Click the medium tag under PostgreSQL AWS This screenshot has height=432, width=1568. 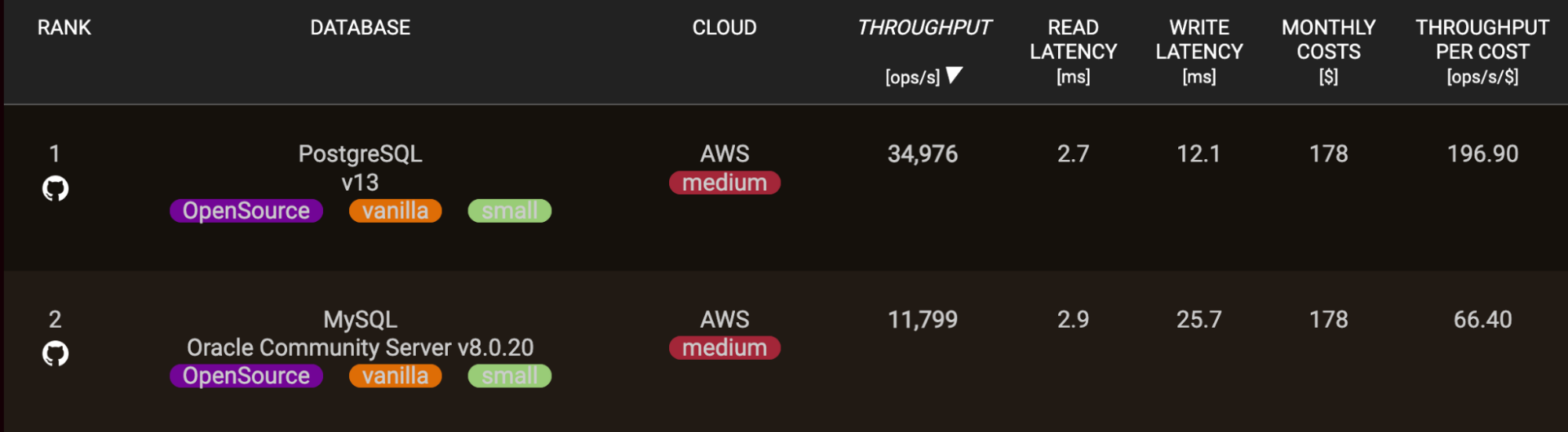click(x=724, y=183)
